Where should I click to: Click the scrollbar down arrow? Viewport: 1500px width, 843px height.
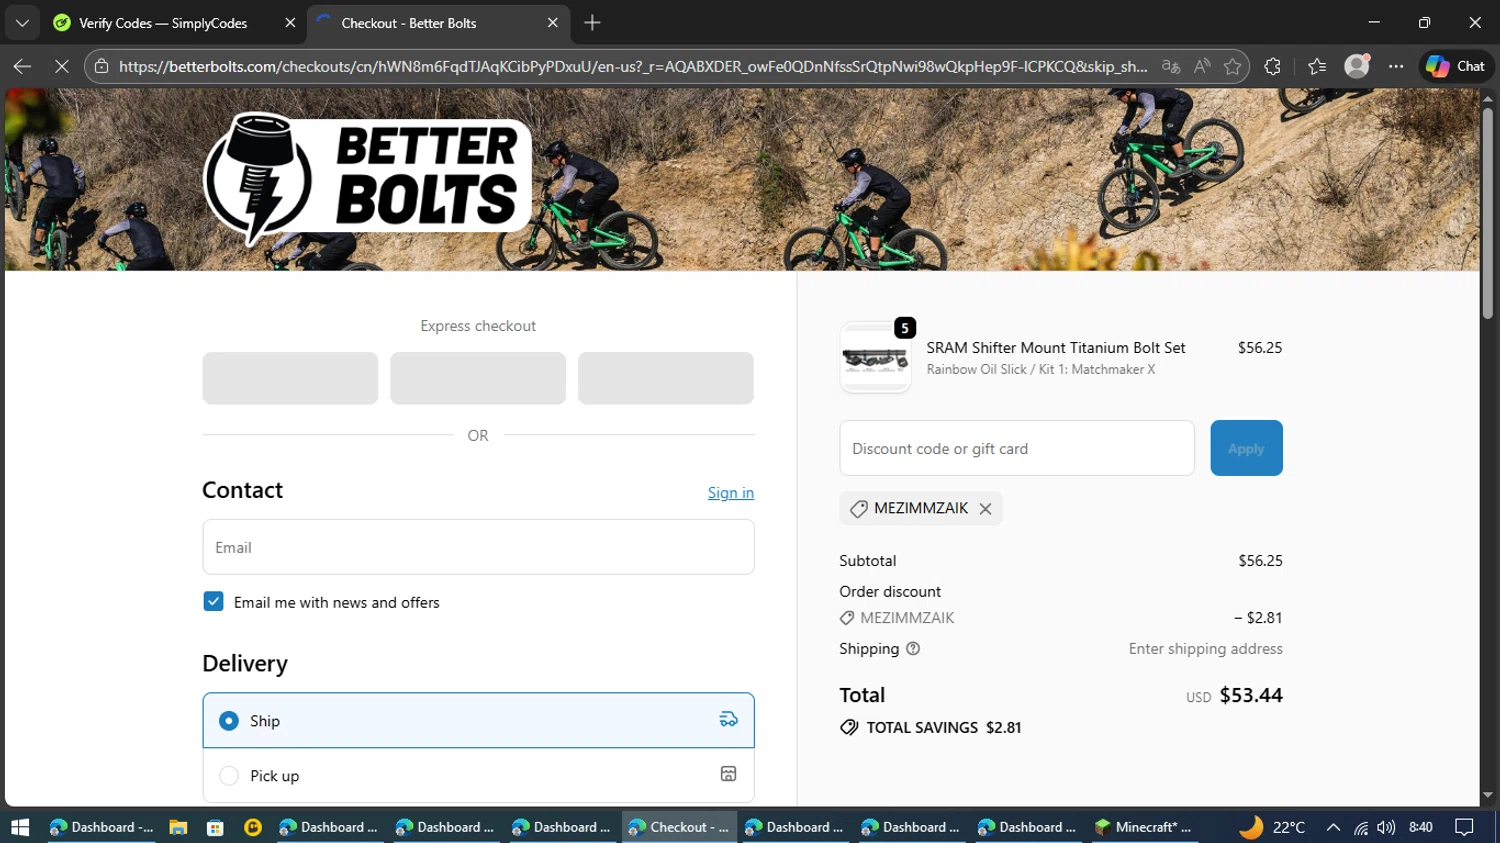[1488, 796]
